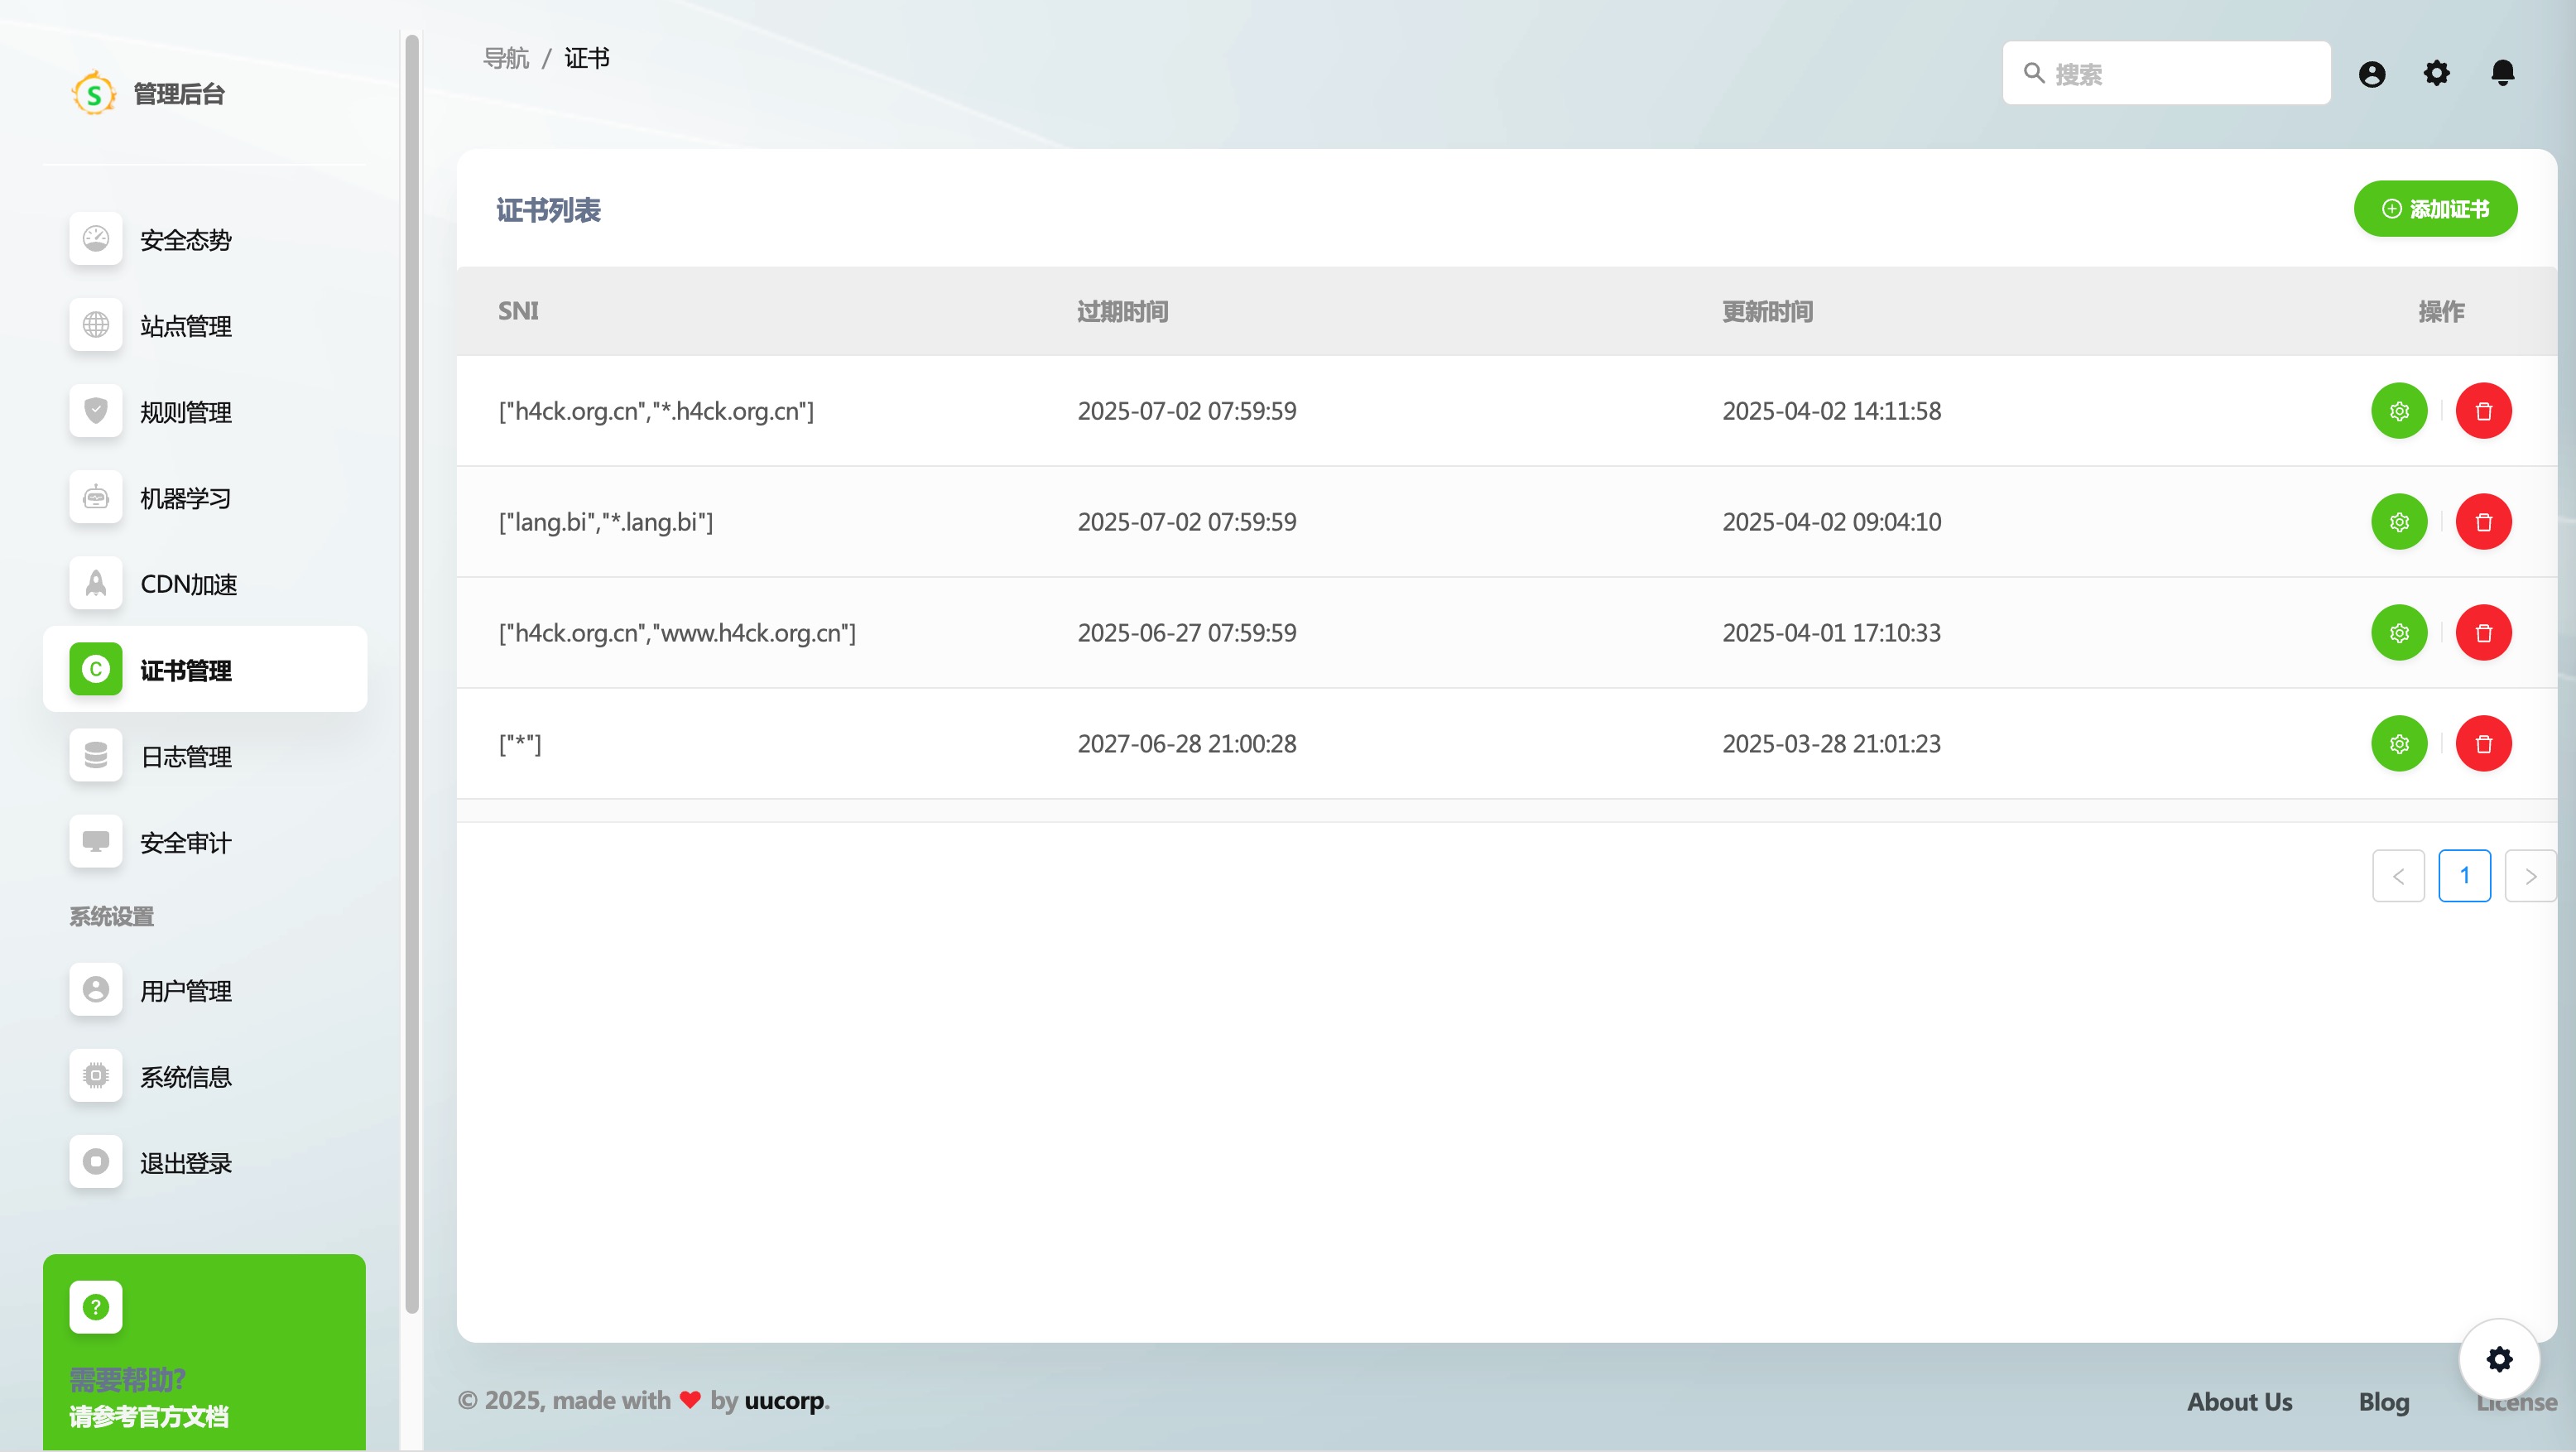The width and height of the screenshot is (2576, 1452).
Task: Edit the lang.bi certificate settings
Action: (x=2398, y=522)
